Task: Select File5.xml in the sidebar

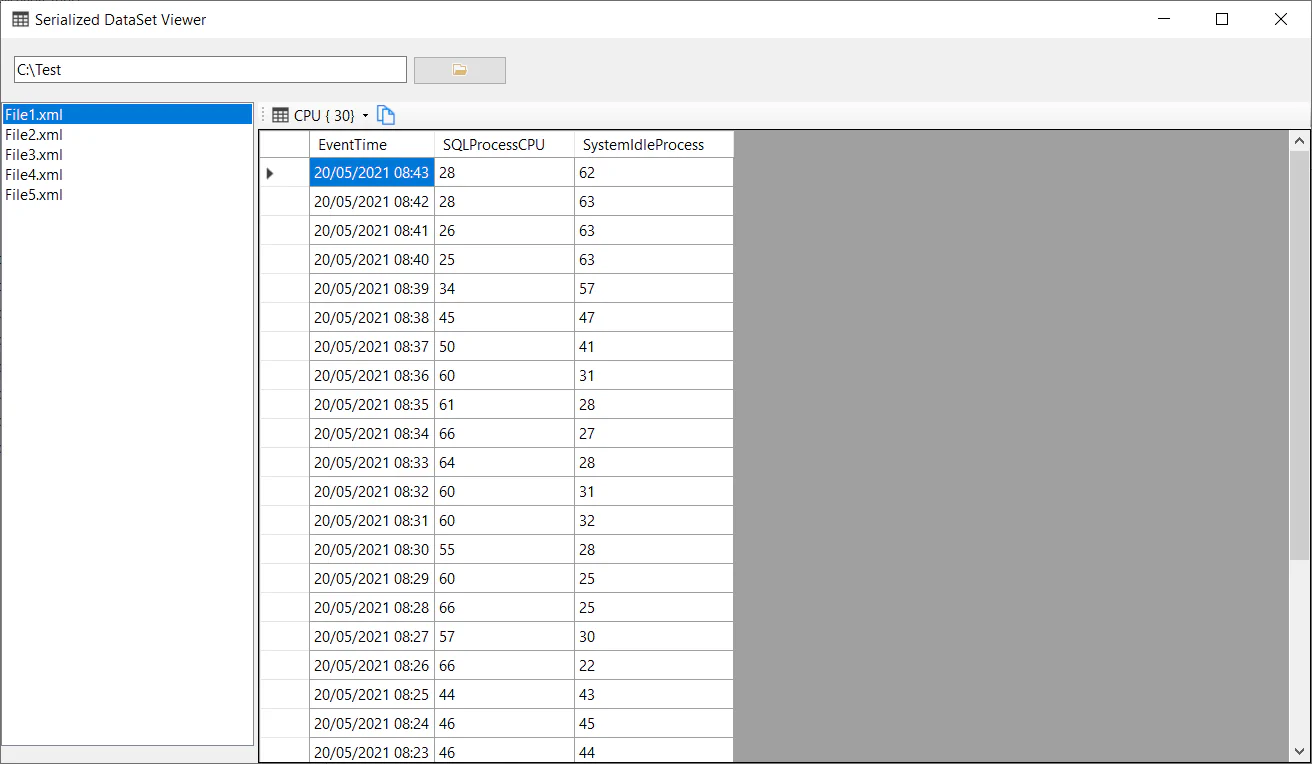Action: [32, 195]
